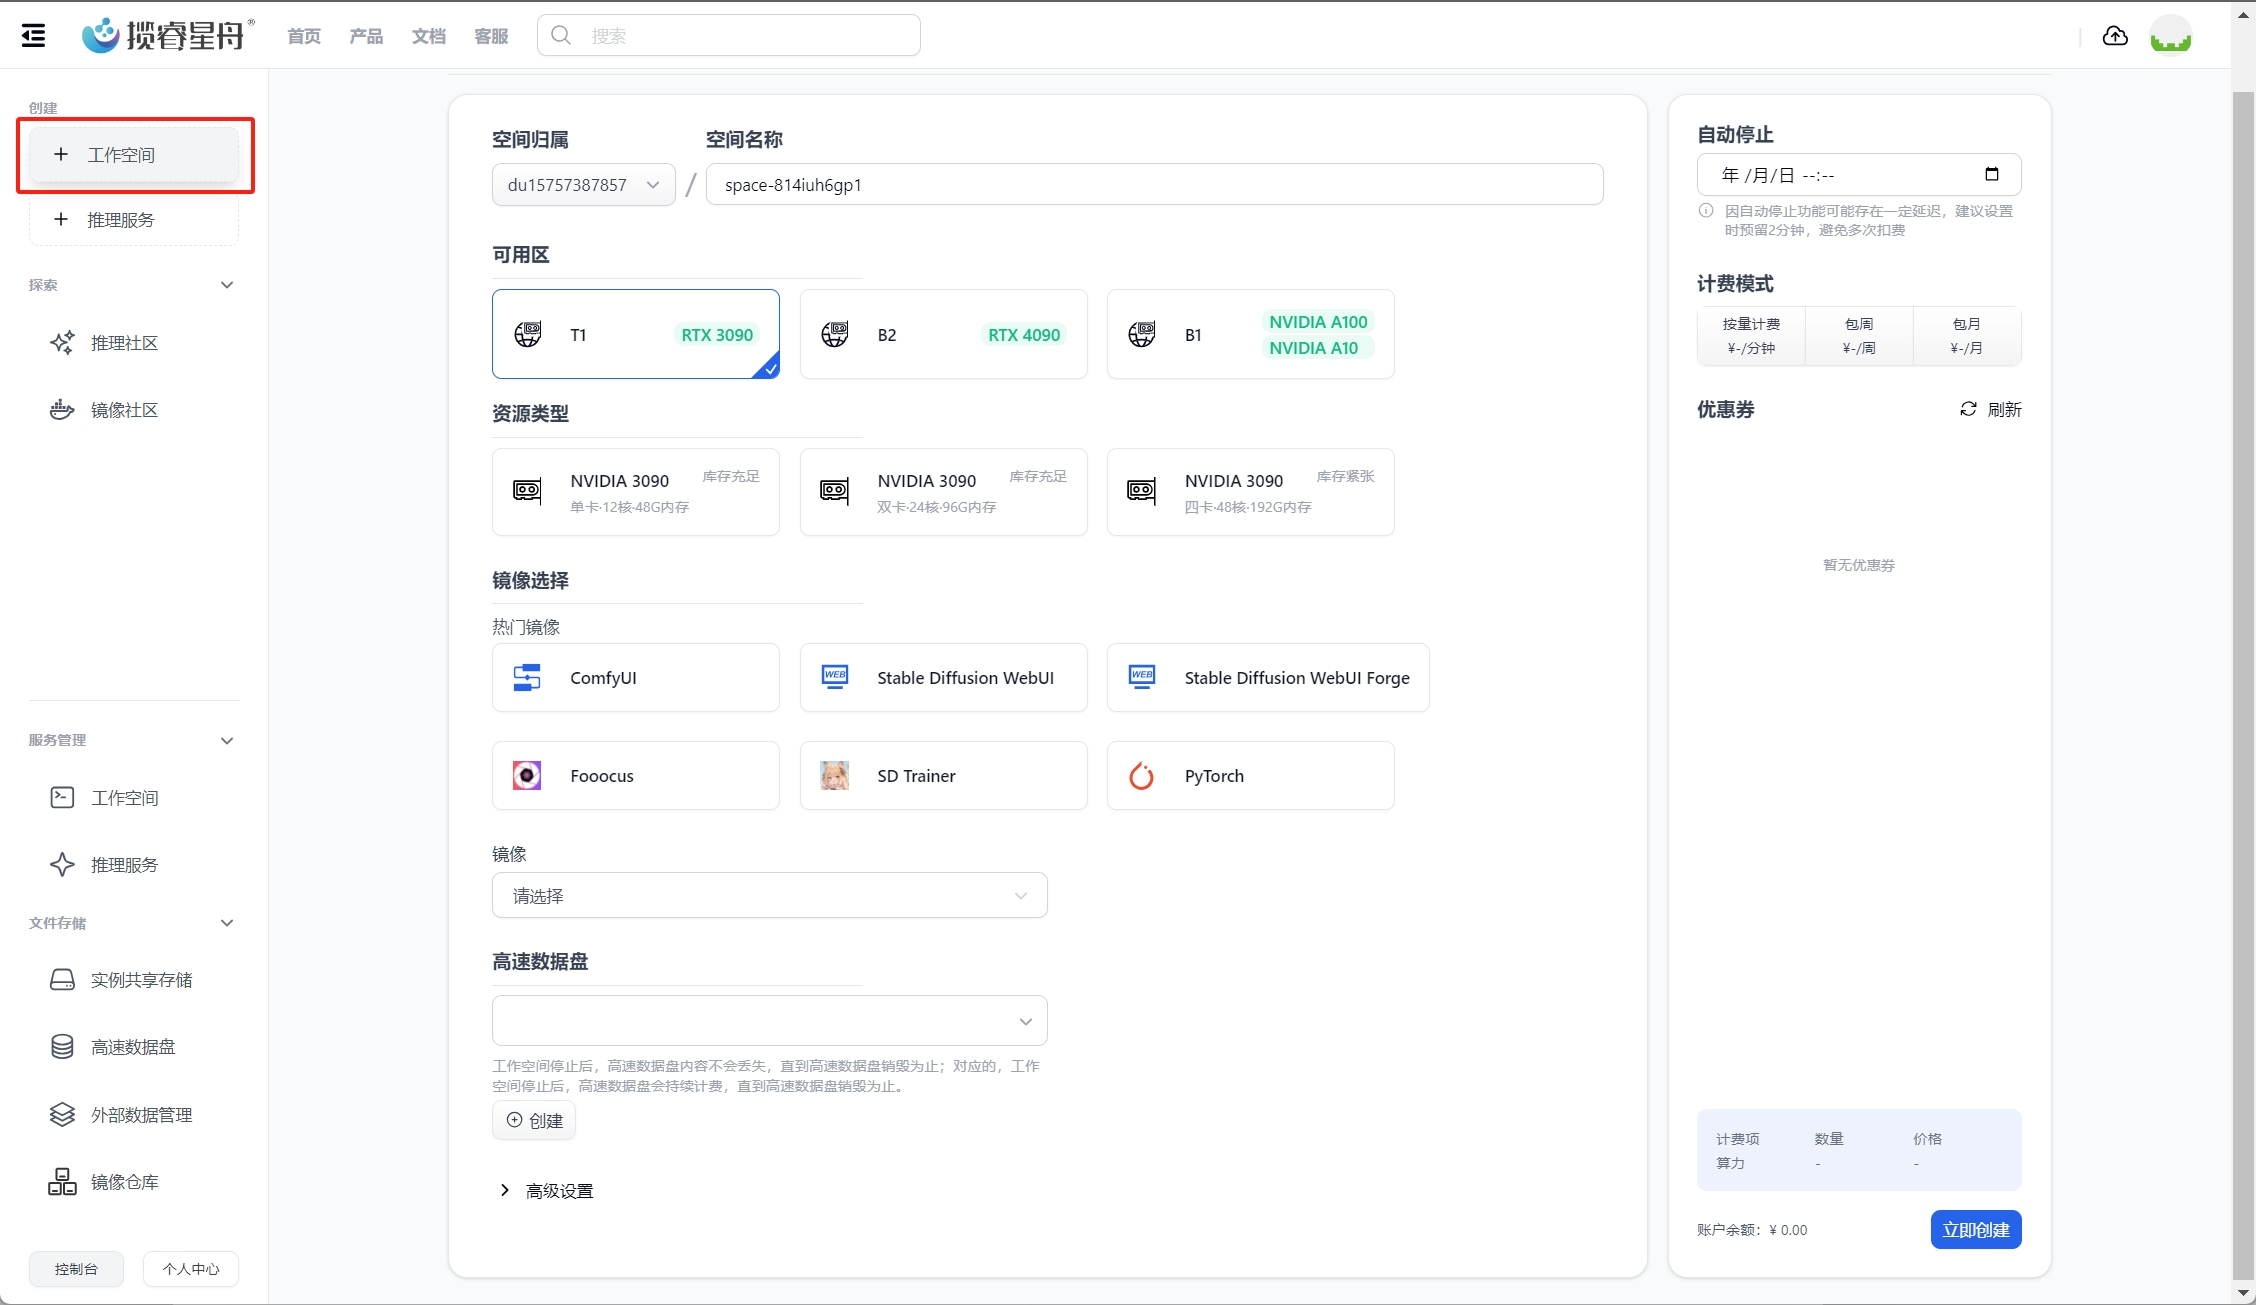Open the 镜像 请选择 dropdown
Image resolution: width=2256 pixels, height=1305 pixels.
[770, 896]
